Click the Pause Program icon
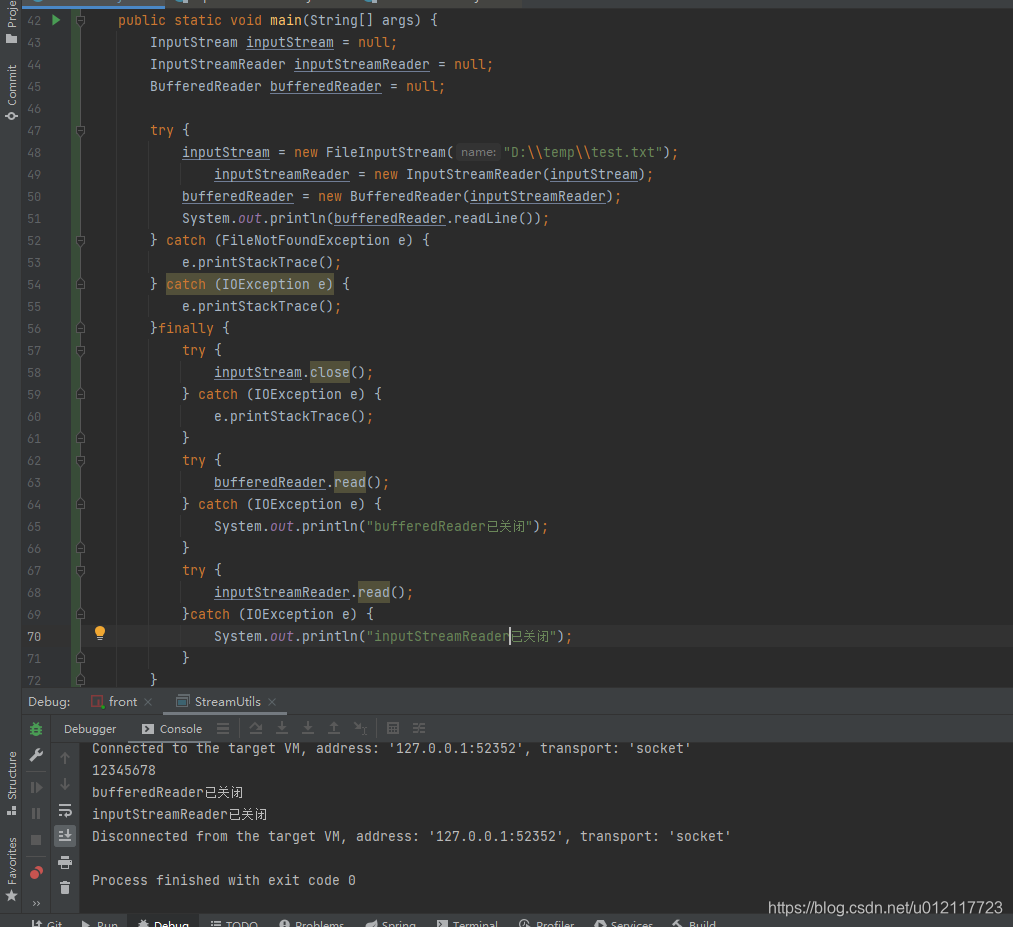Image resolution: width=1013 pixels, height=927 pixels. click(x=36, y=813)
